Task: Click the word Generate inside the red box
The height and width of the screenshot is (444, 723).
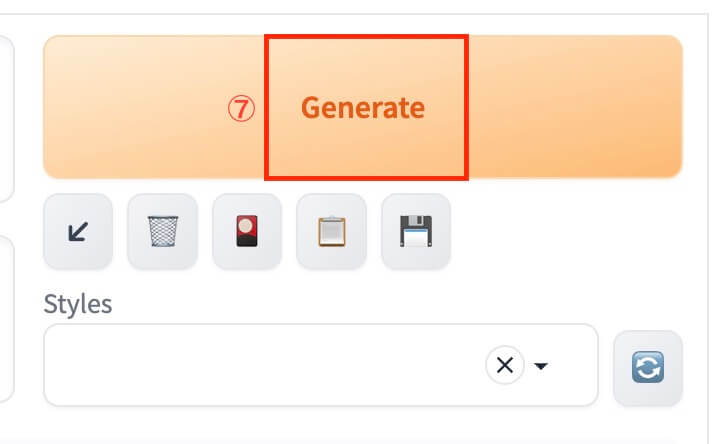Action: click(362, 108)
